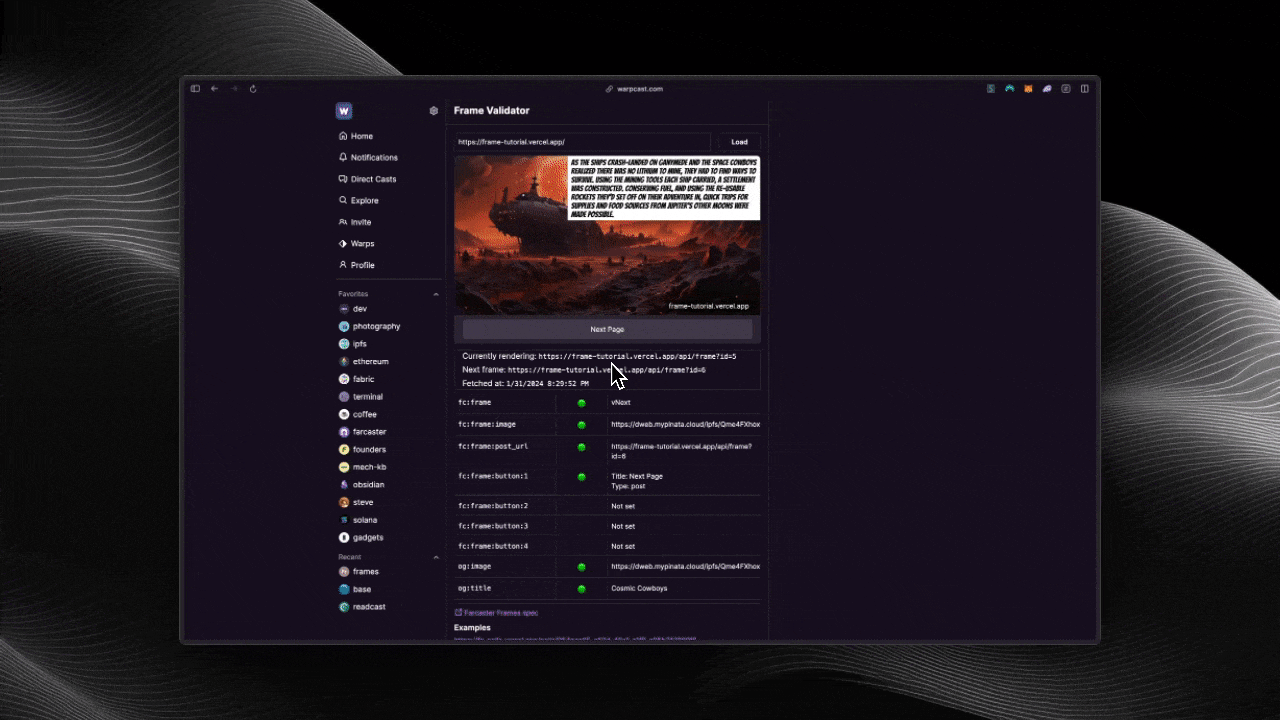This screenshot has height=720, width=1280.
Task: Reload the page with the refresh icon
Action: 253,89
